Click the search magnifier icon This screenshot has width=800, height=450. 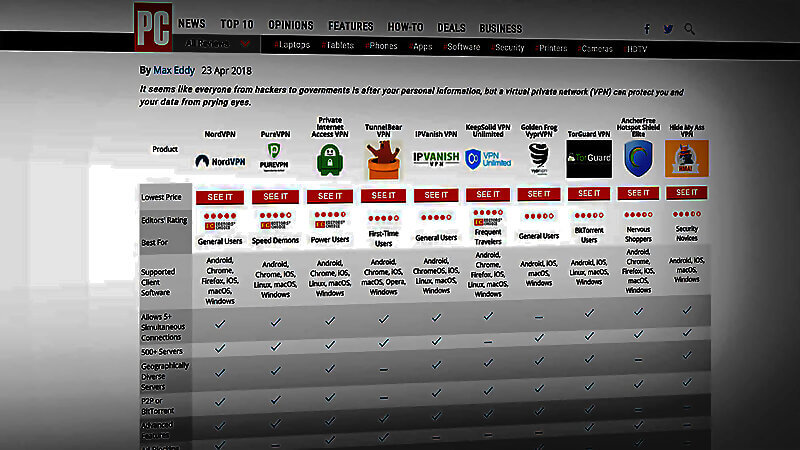point(689,29)
